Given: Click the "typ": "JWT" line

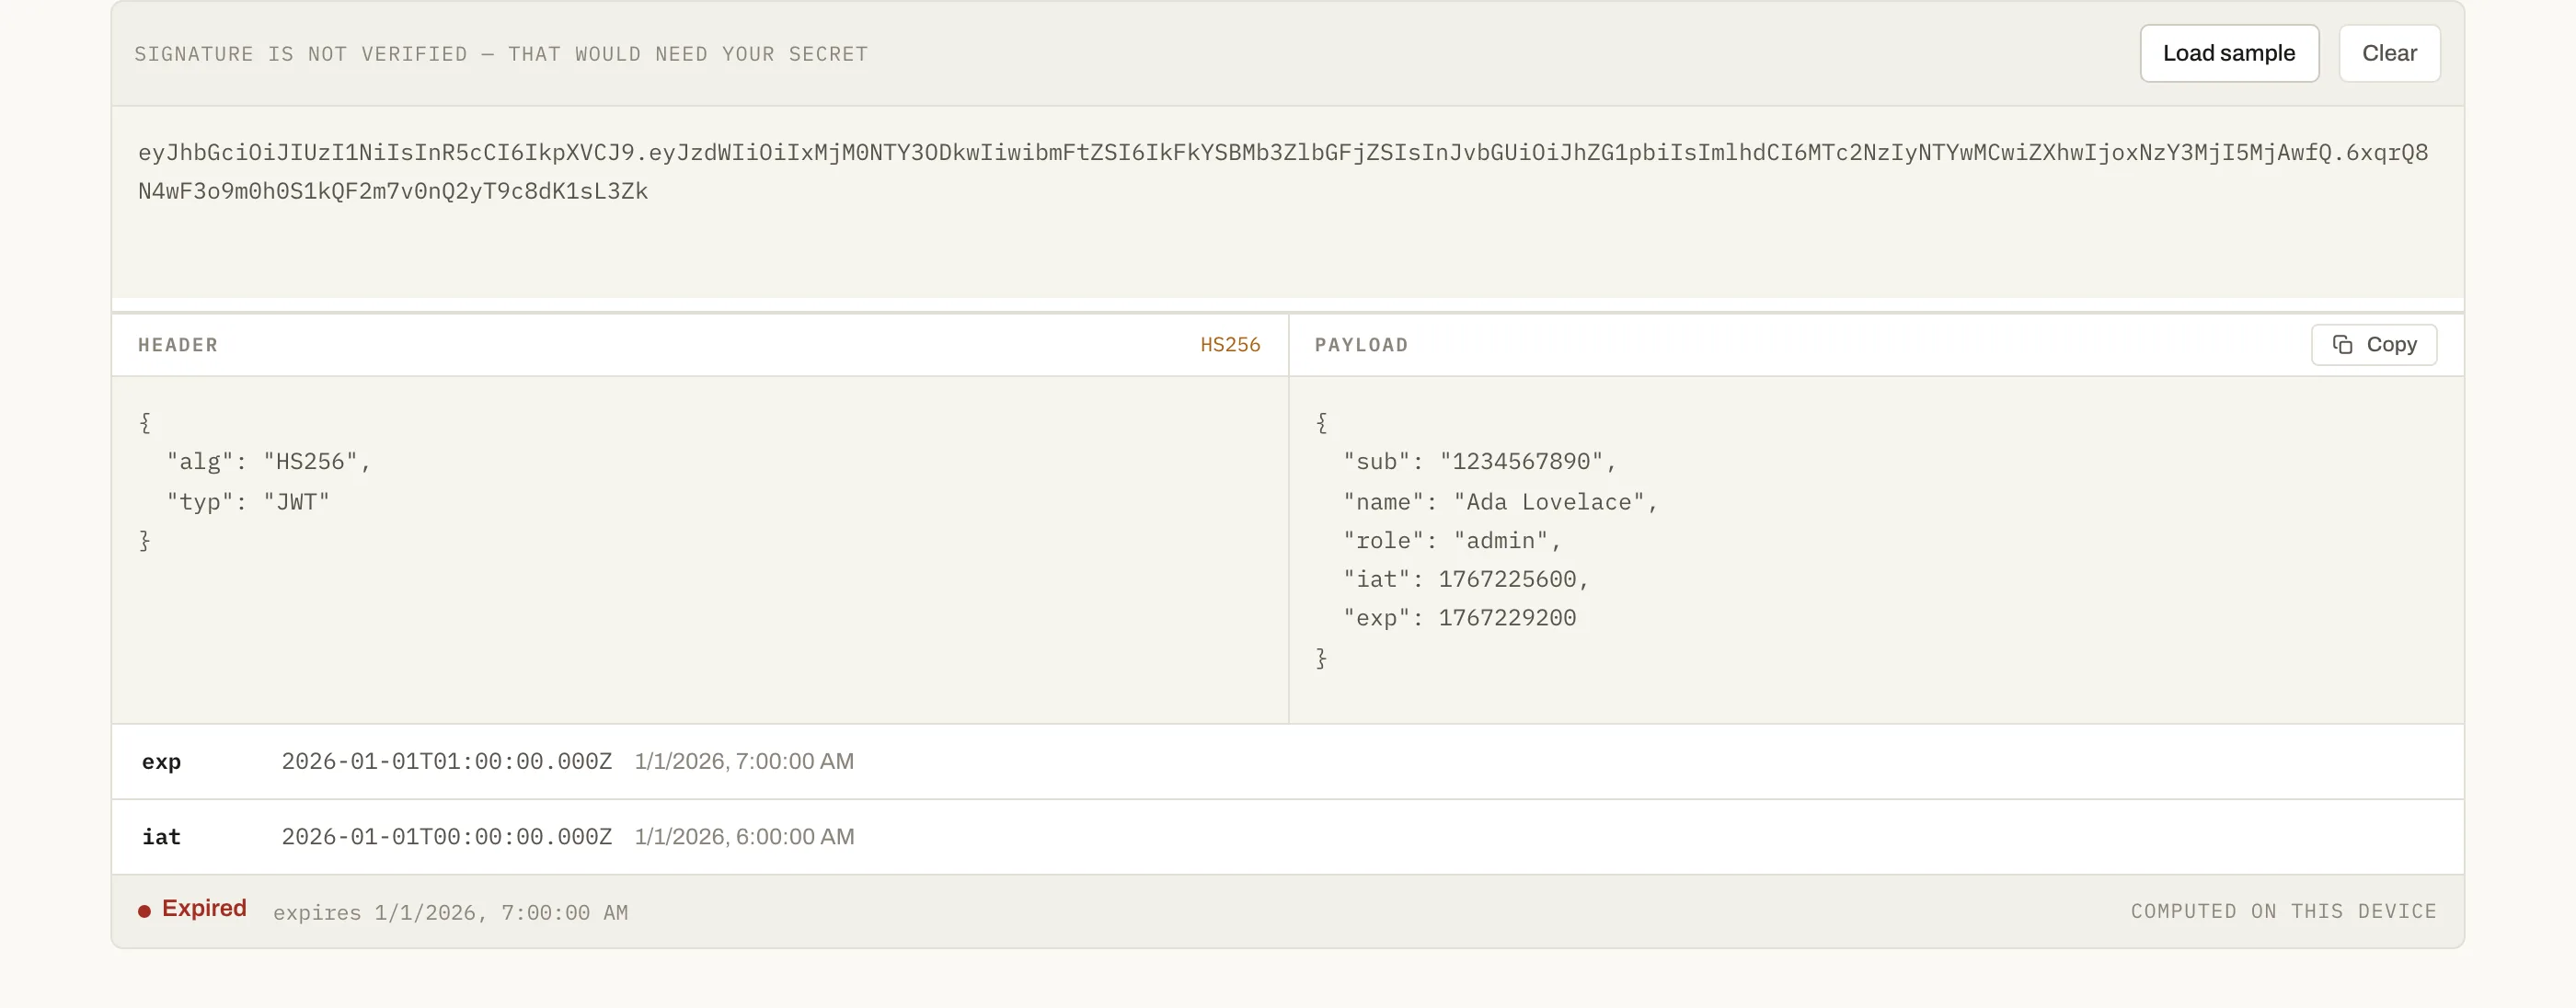Looking at the screenshot, I should click(248, 501).
